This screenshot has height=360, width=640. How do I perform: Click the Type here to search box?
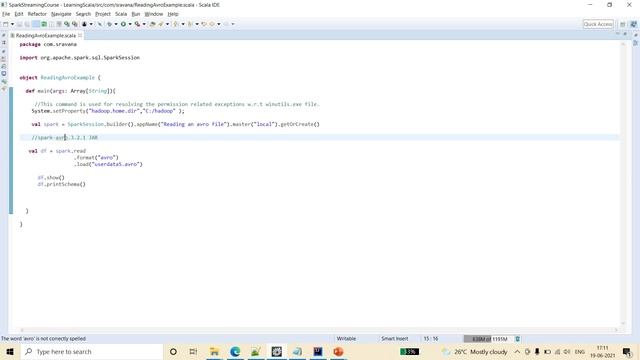[x=92, y=351]
